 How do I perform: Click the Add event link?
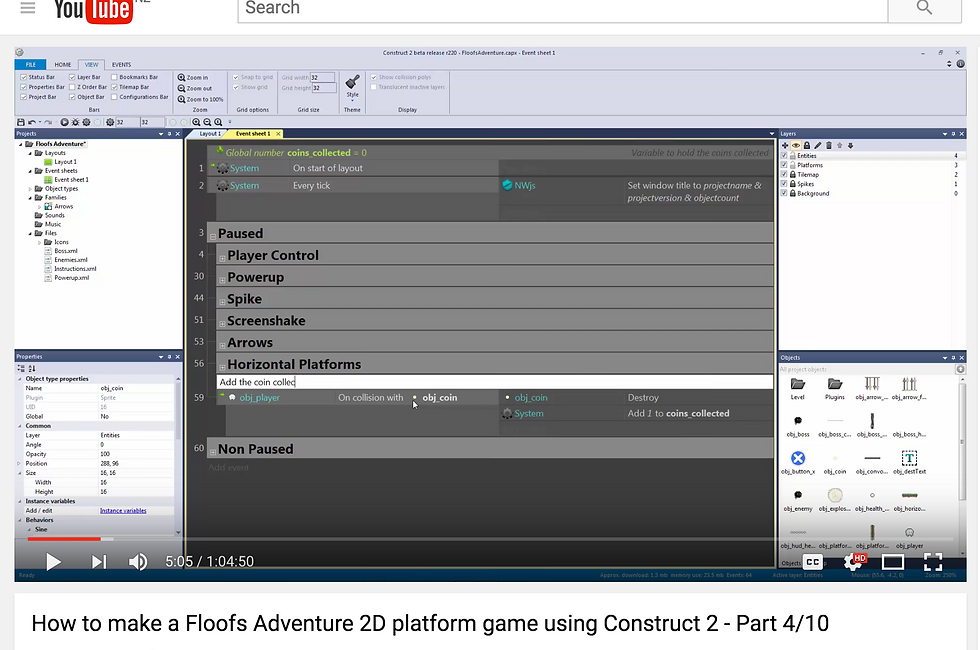[228, 468]
